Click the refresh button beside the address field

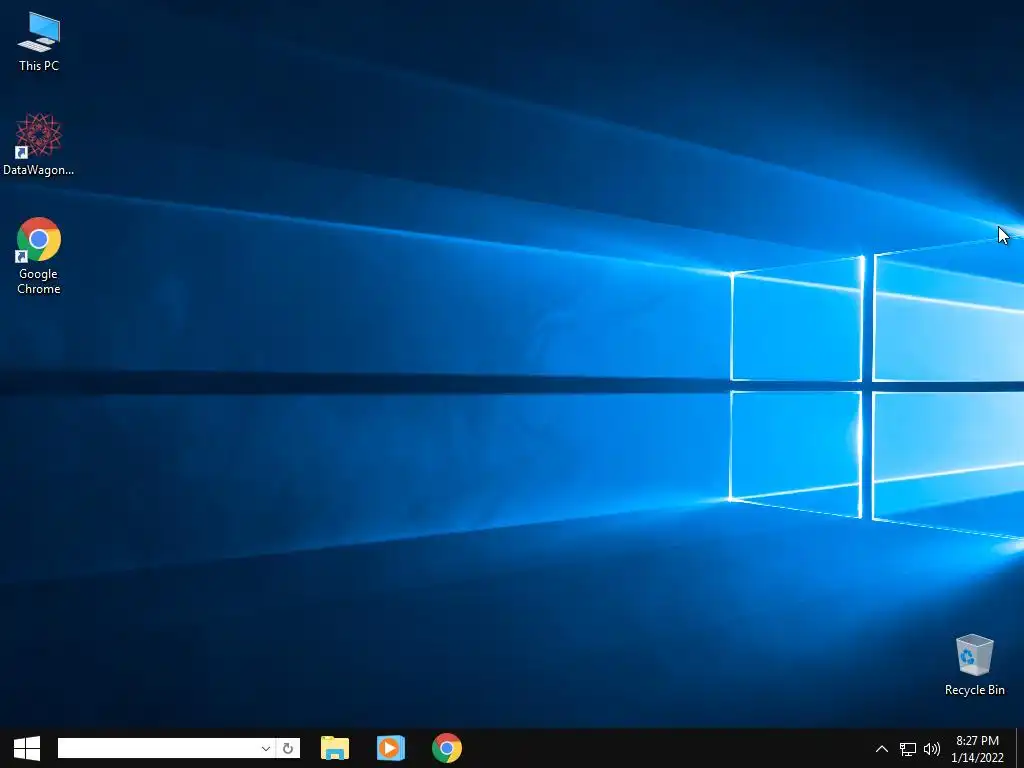click(x=288, y=748)
